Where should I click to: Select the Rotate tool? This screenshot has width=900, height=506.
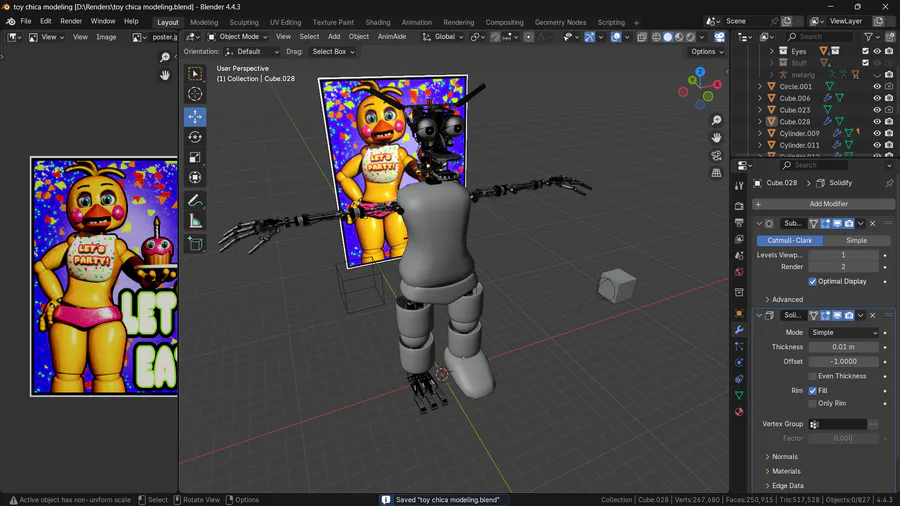(x=195, y=137)
